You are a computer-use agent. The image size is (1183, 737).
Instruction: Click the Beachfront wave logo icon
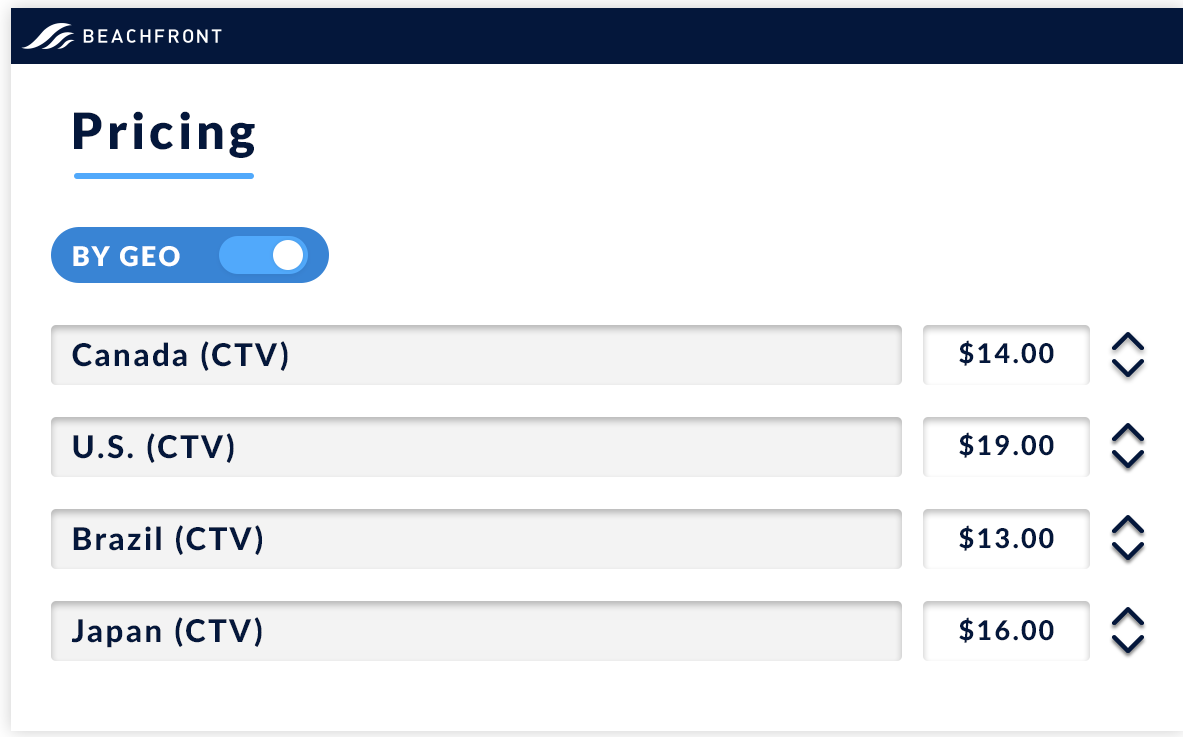coord(48,36)
